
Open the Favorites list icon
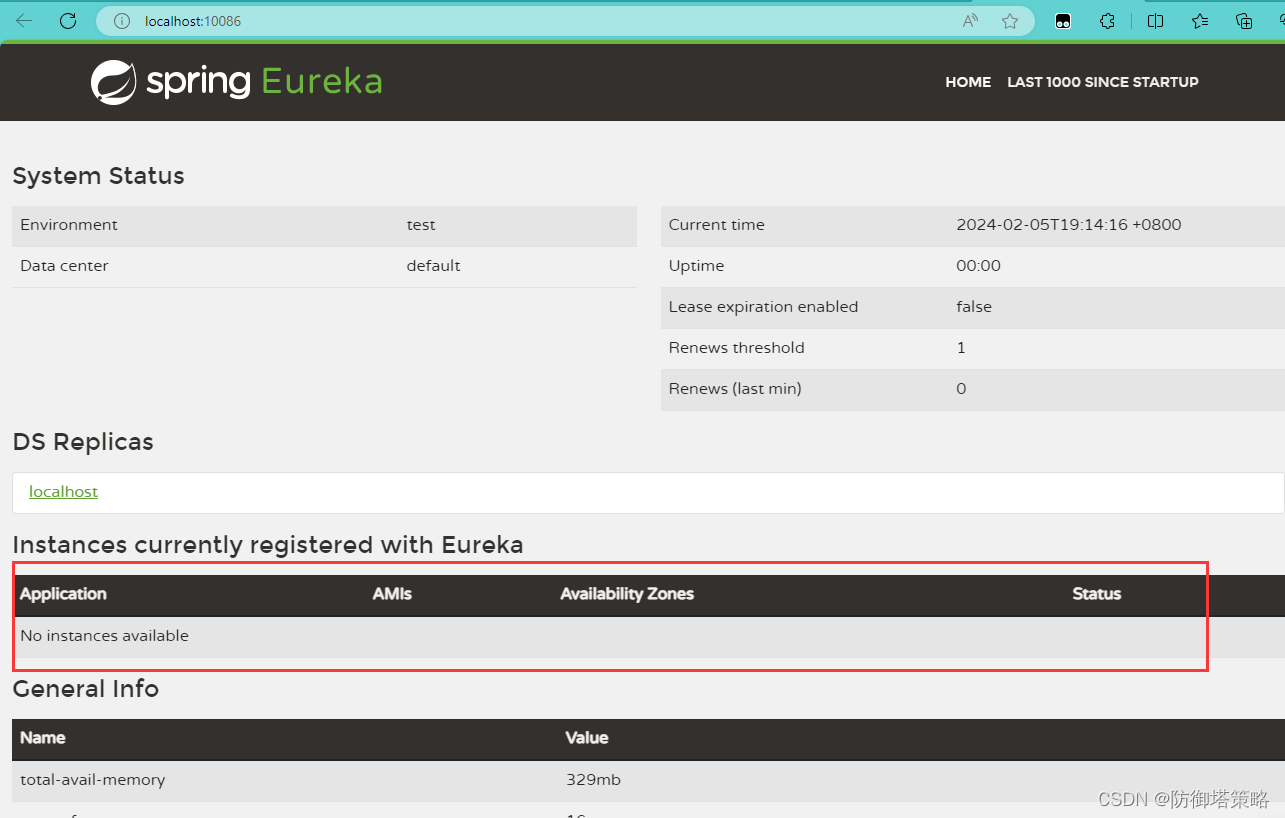(1199, 20)
